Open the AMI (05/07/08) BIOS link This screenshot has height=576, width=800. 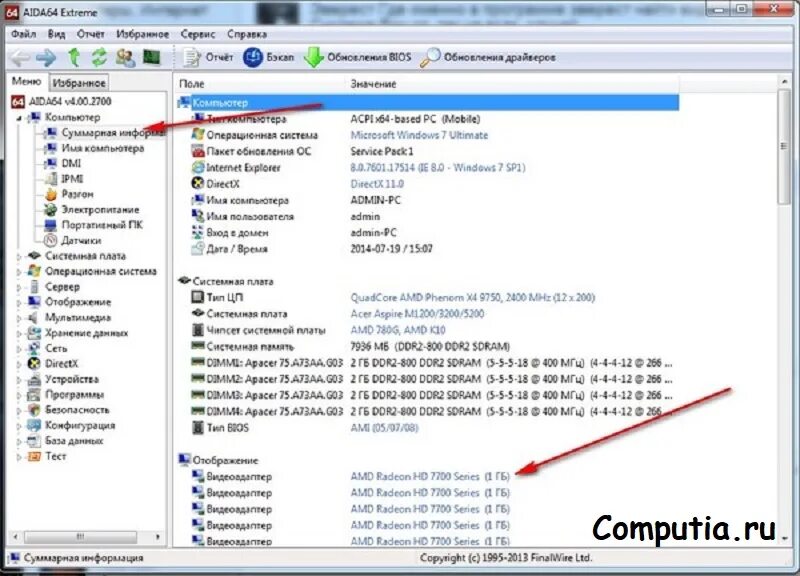(x=384, y=428)
